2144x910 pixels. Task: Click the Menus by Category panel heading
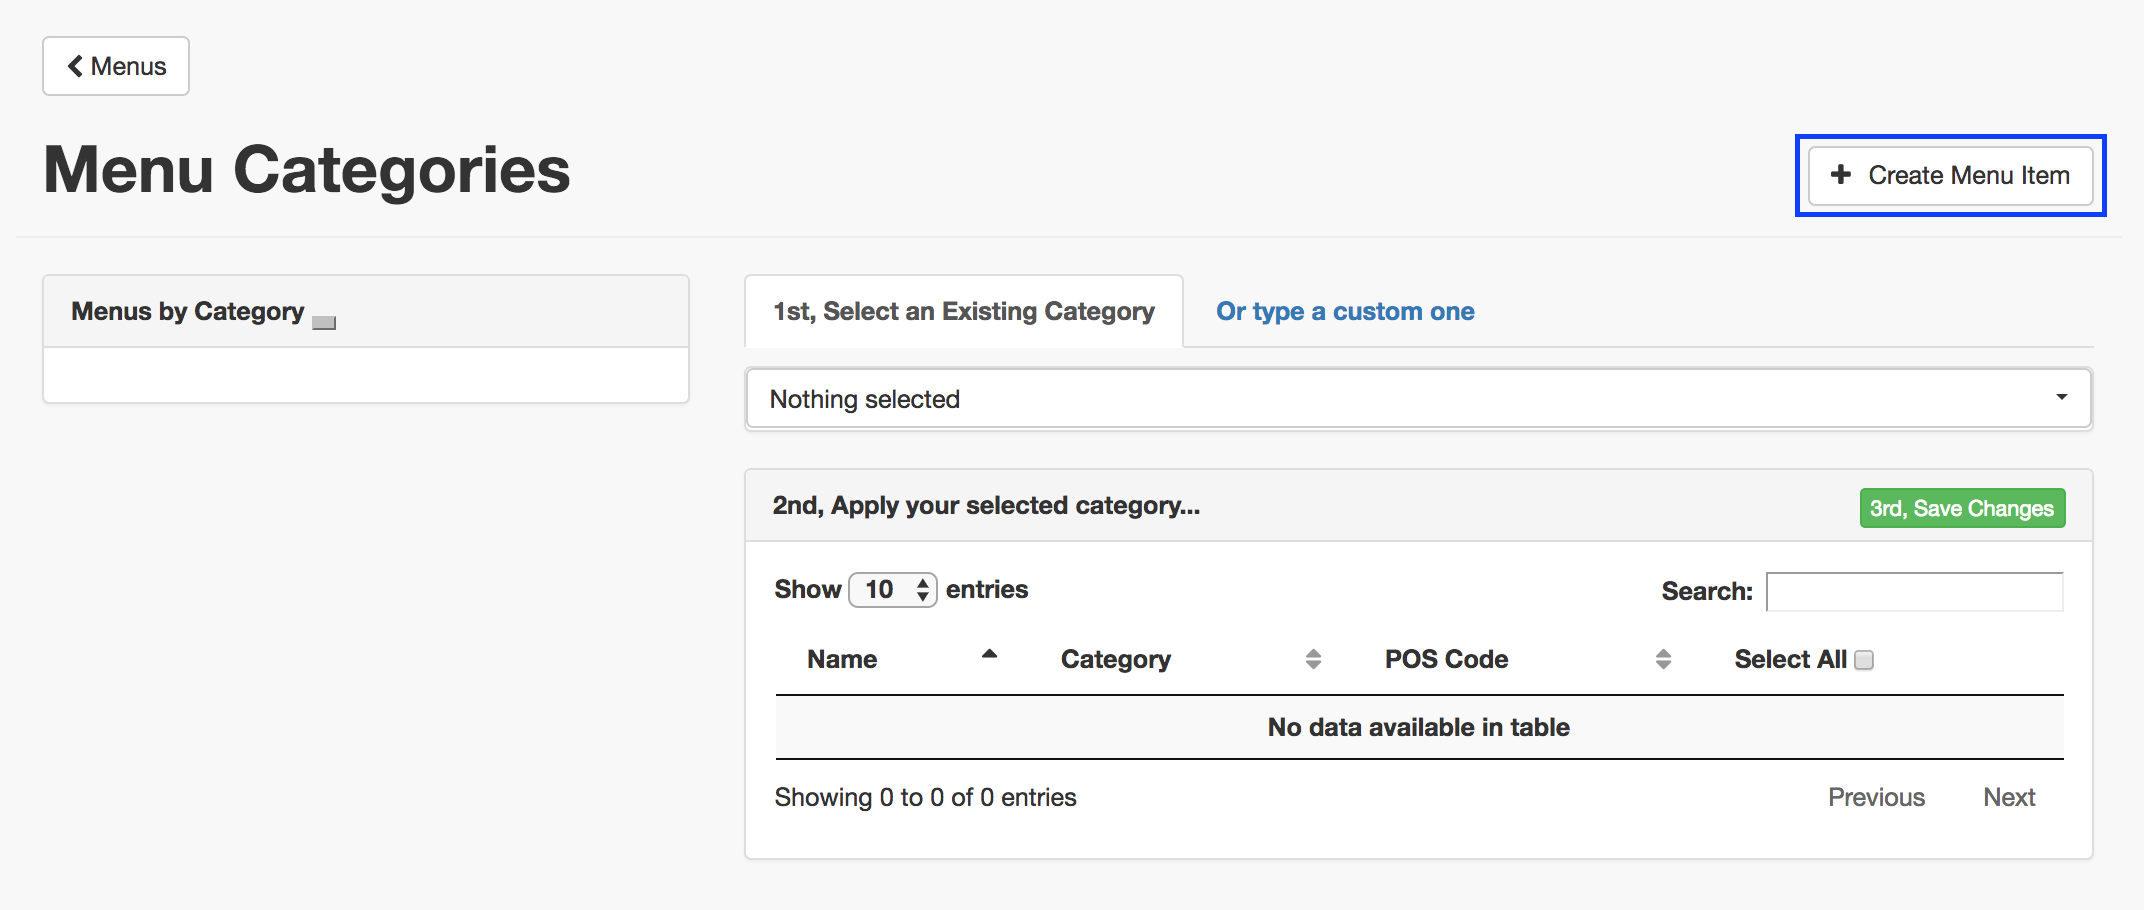click(187, 312)
